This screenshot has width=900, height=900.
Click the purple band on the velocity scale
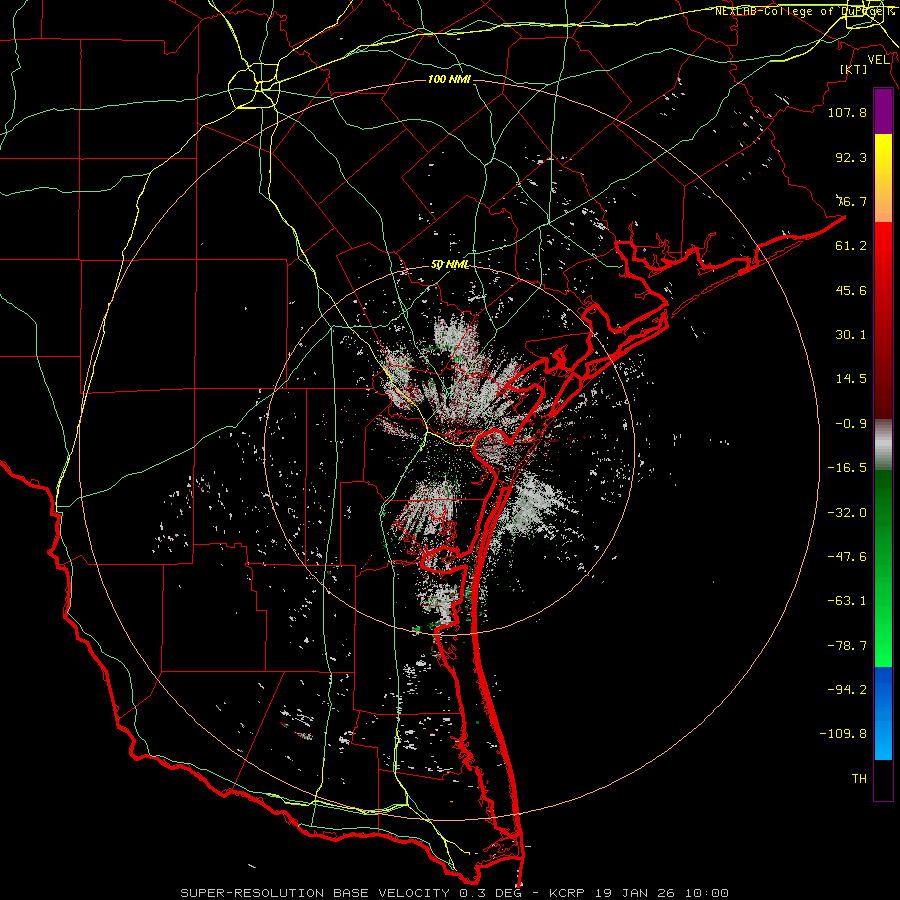[883, 111]
